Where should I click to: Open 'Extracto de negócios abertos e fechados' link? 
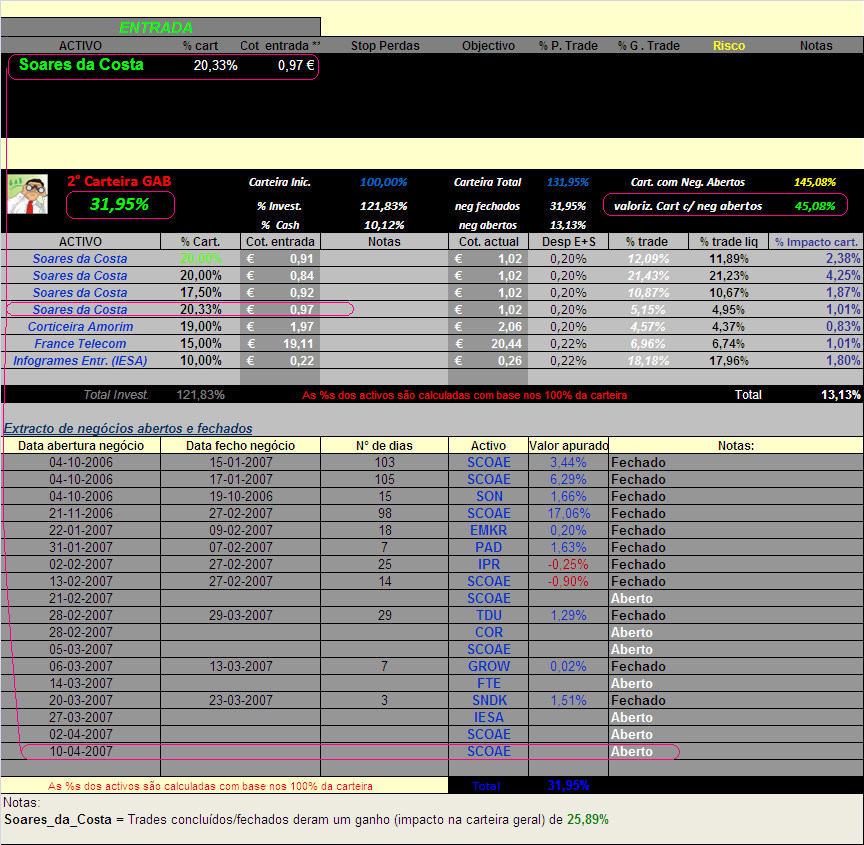[128, 428]
